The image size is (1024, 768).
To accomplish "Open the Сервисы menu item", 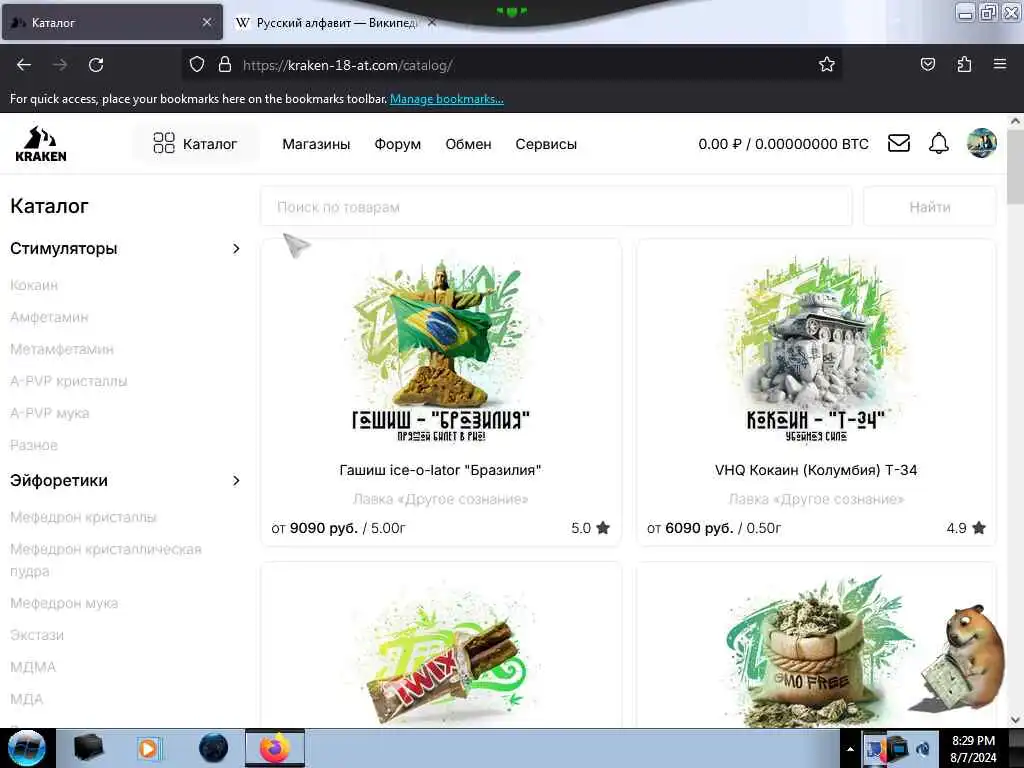I will pos(546,144).
